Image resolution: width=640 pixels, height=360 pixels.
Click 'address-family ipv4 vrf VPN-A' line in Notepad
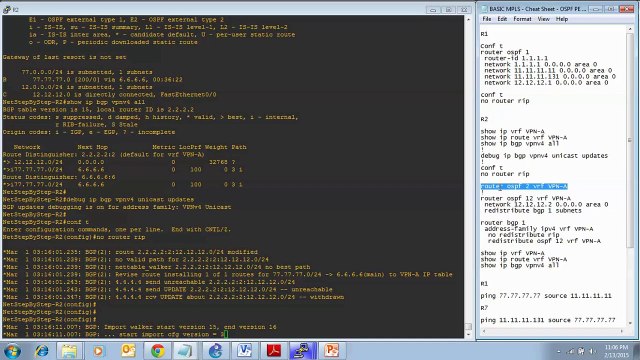point(539,229)
